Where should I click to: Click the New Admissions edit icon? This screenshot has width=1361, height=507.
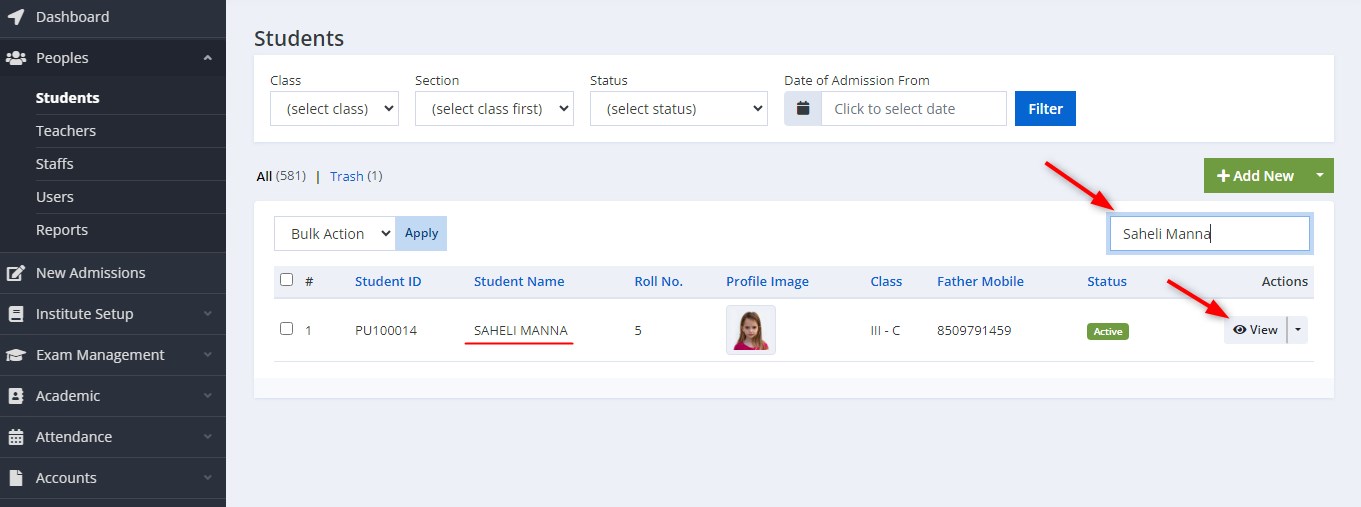point(16,273)
